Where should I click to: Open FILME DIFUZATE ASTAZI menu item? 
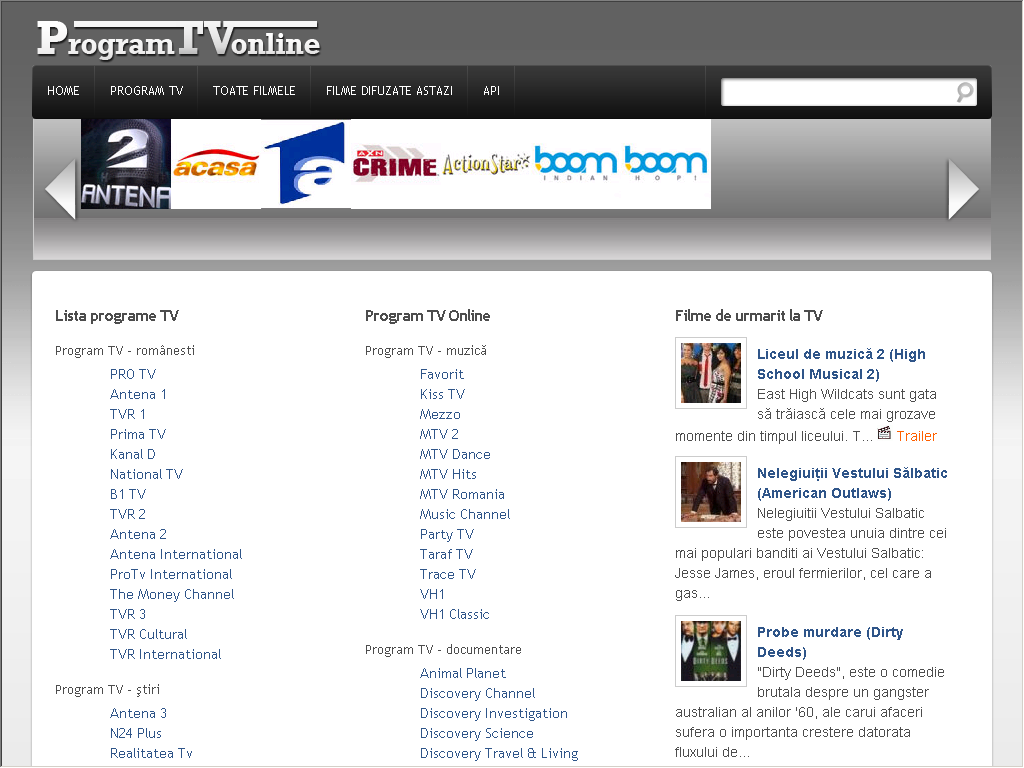pyautogui.click(x=389, y=91)
